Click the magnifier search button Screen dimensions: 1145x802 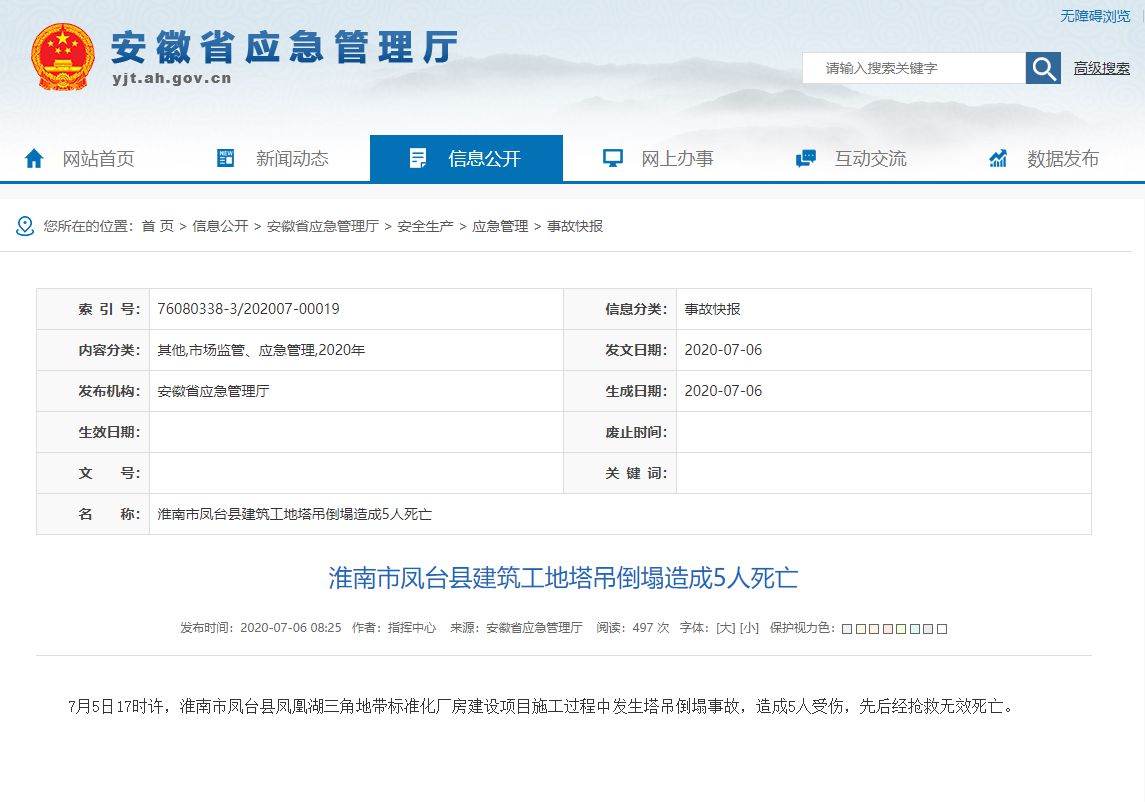click(x=1043, y=68)
